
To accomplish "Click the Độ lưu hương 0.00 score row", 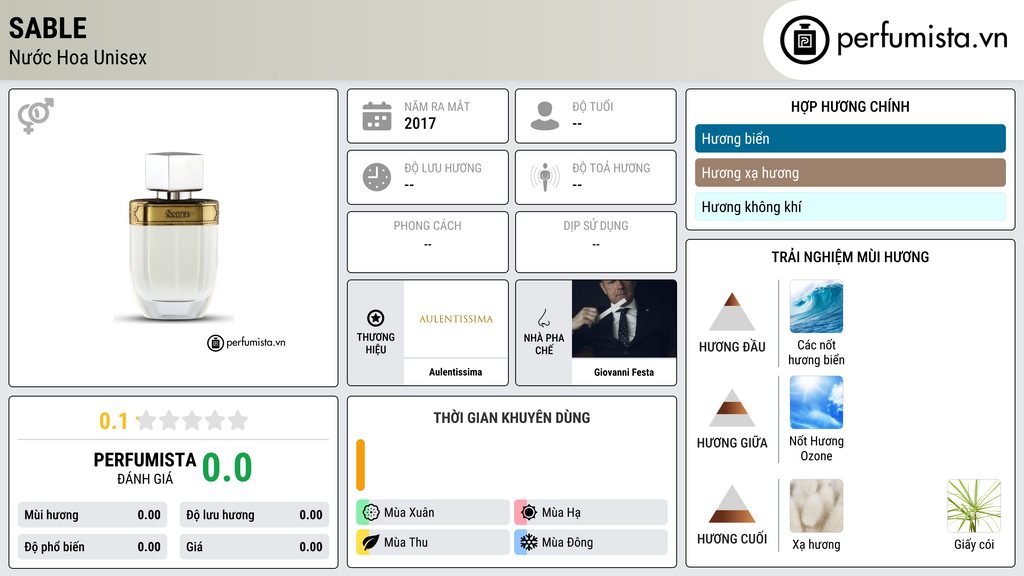I will point(254,515).
